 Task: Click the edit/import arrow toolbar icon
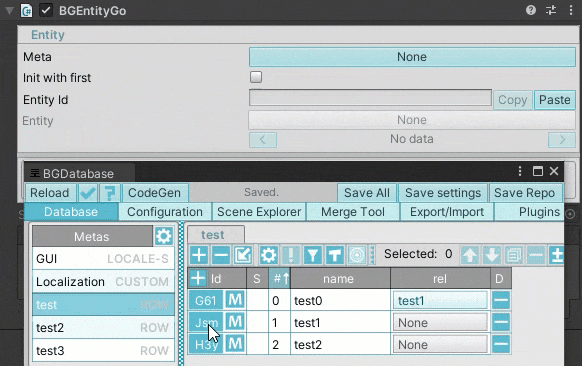point(243,255)
